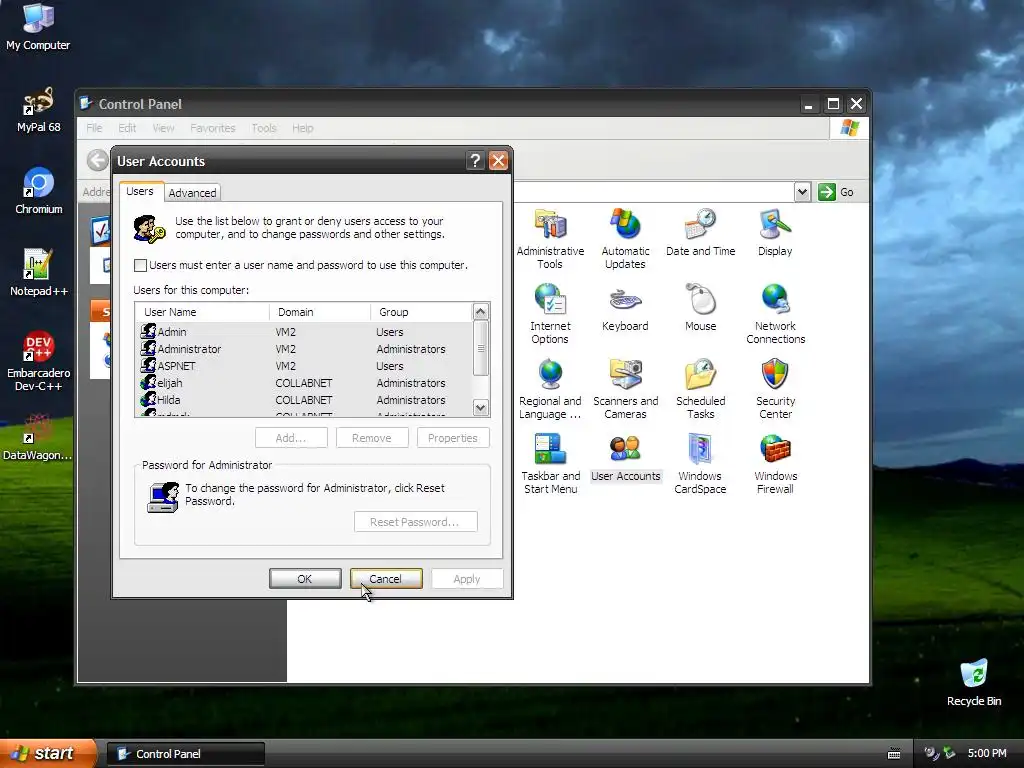1024x768 pixels.
Task: Click the Back arrow in Control Panel
Action: click(98, 160)
